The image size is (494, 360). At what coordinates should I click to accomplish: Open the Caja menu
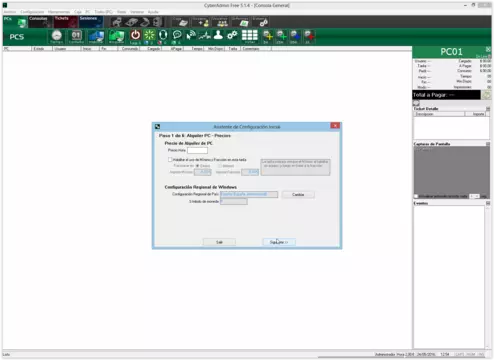pyautogui.click(x=78, y=12)
